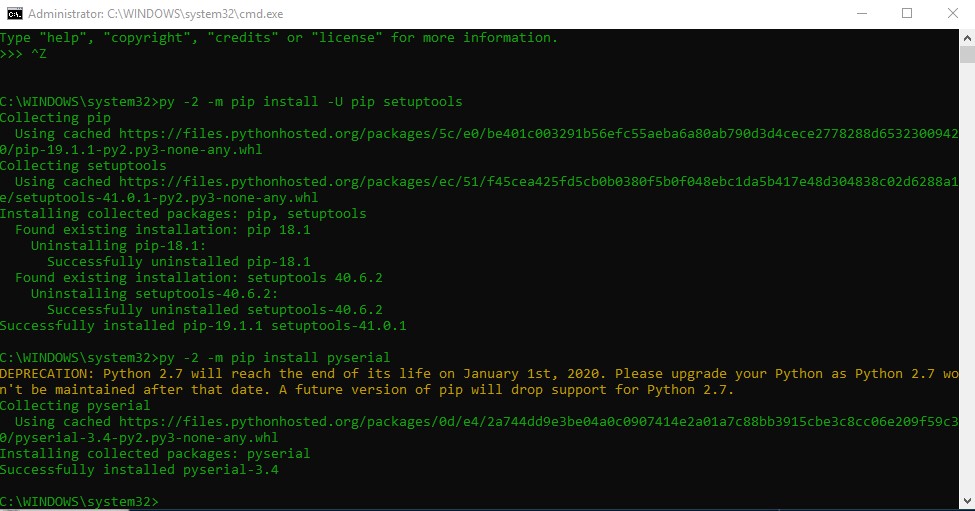This screenshot has width=975, height=511.
Task: Click the pythonhosted URL containing 'packages/5c/e0'
Action: pyautogui.click(x=538, y=134)
